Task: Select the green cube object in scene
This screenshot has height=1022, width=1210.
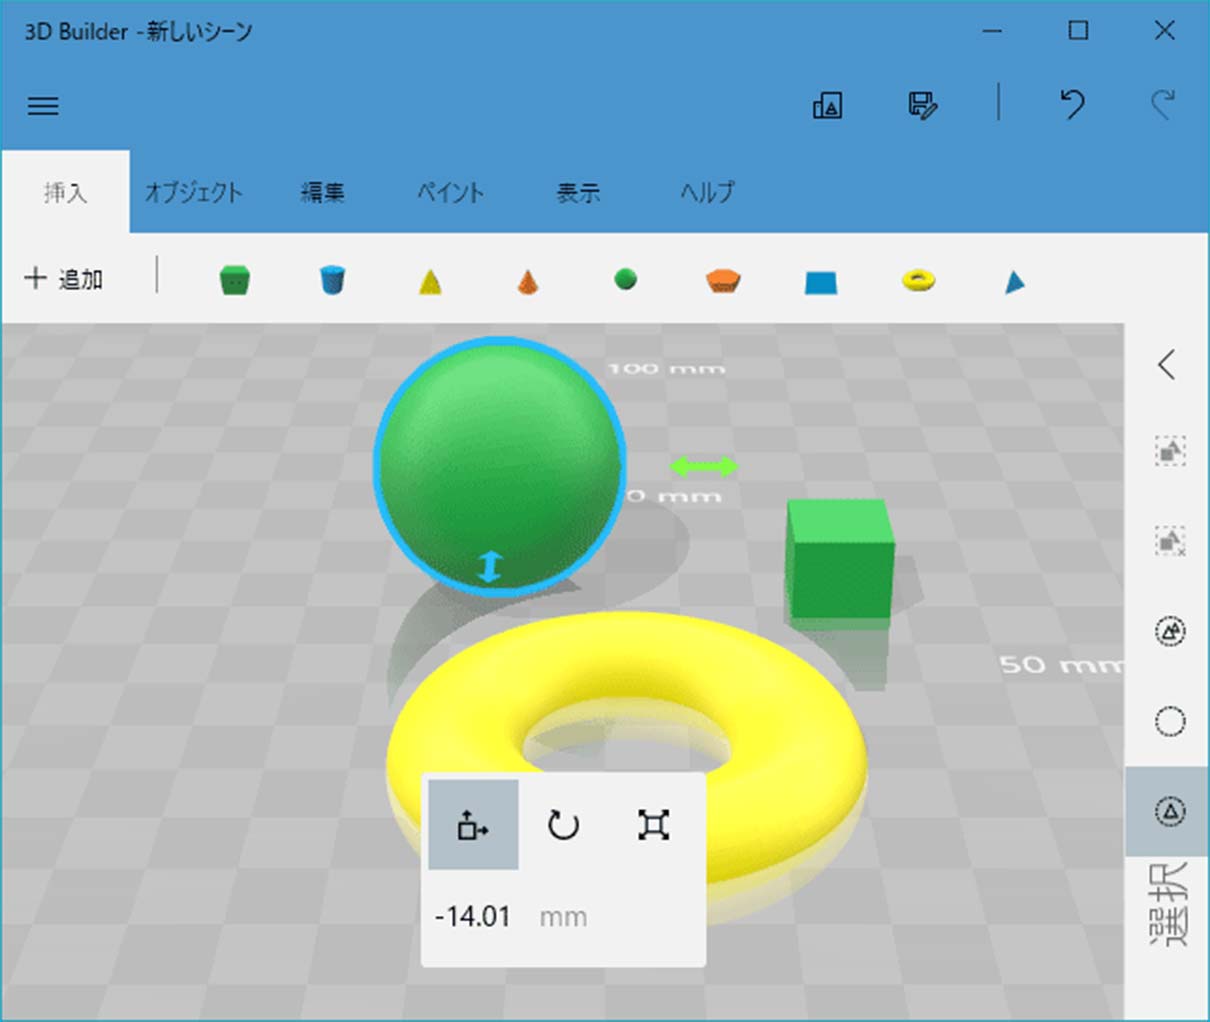Action: point(840,560)
